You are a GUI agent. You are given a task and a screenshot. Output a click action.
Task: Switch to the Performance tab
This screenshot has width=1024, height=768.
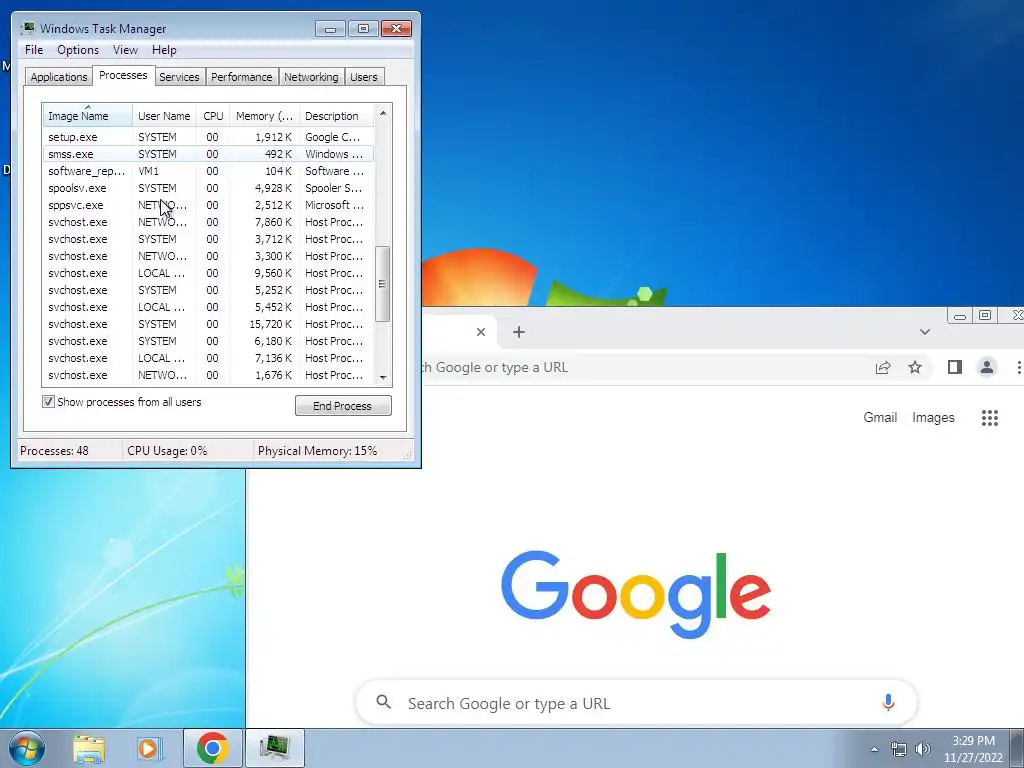[241, 77]
